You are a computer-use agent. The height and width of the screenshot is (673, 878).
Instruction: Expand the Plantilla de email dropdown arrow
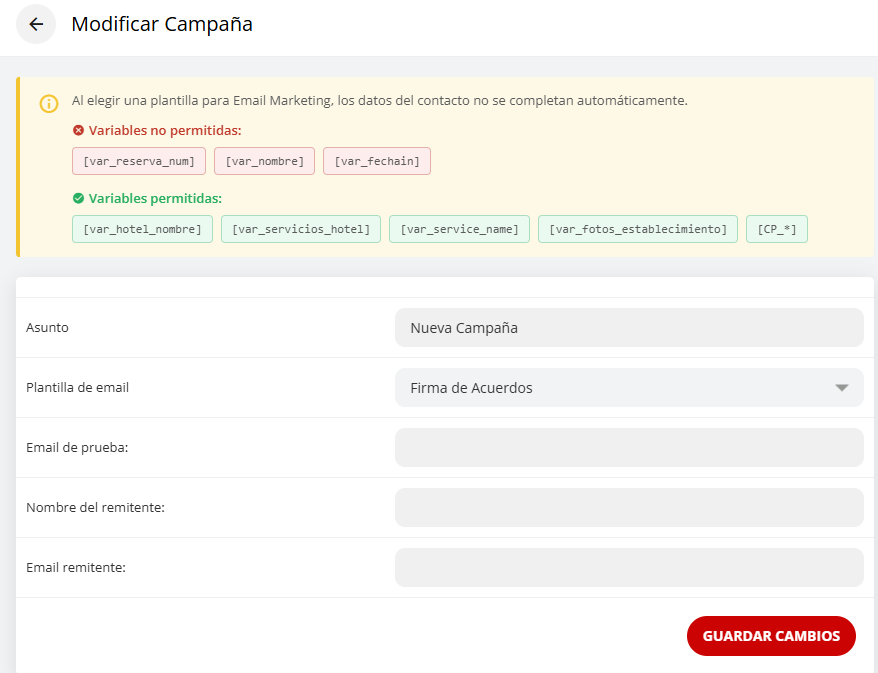[x=841, y=388]
